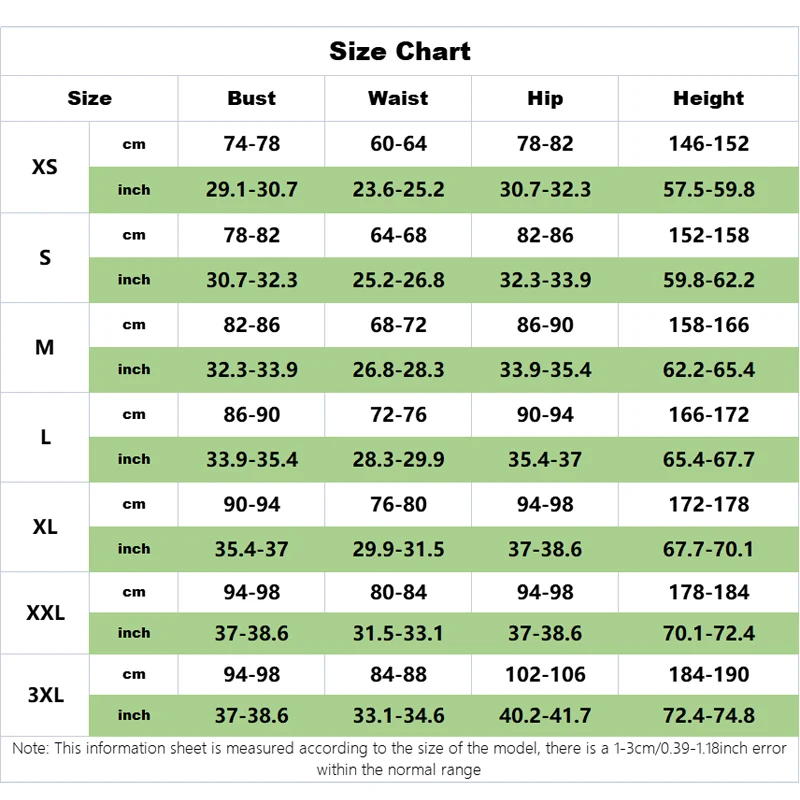Click L hip inch value 35.4-37

click(545, 460)
